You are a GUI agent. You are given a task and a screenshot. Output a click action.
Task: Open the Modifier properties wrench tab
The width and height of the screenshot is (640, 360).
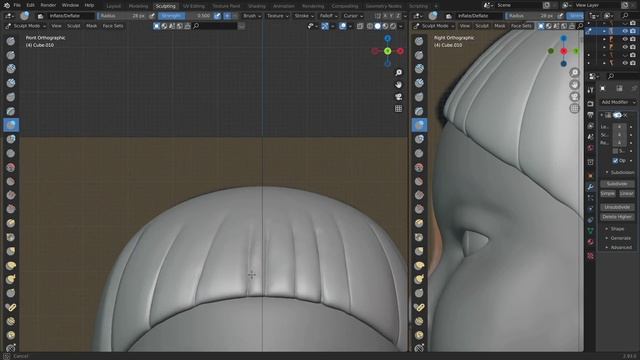pos(590,187)
